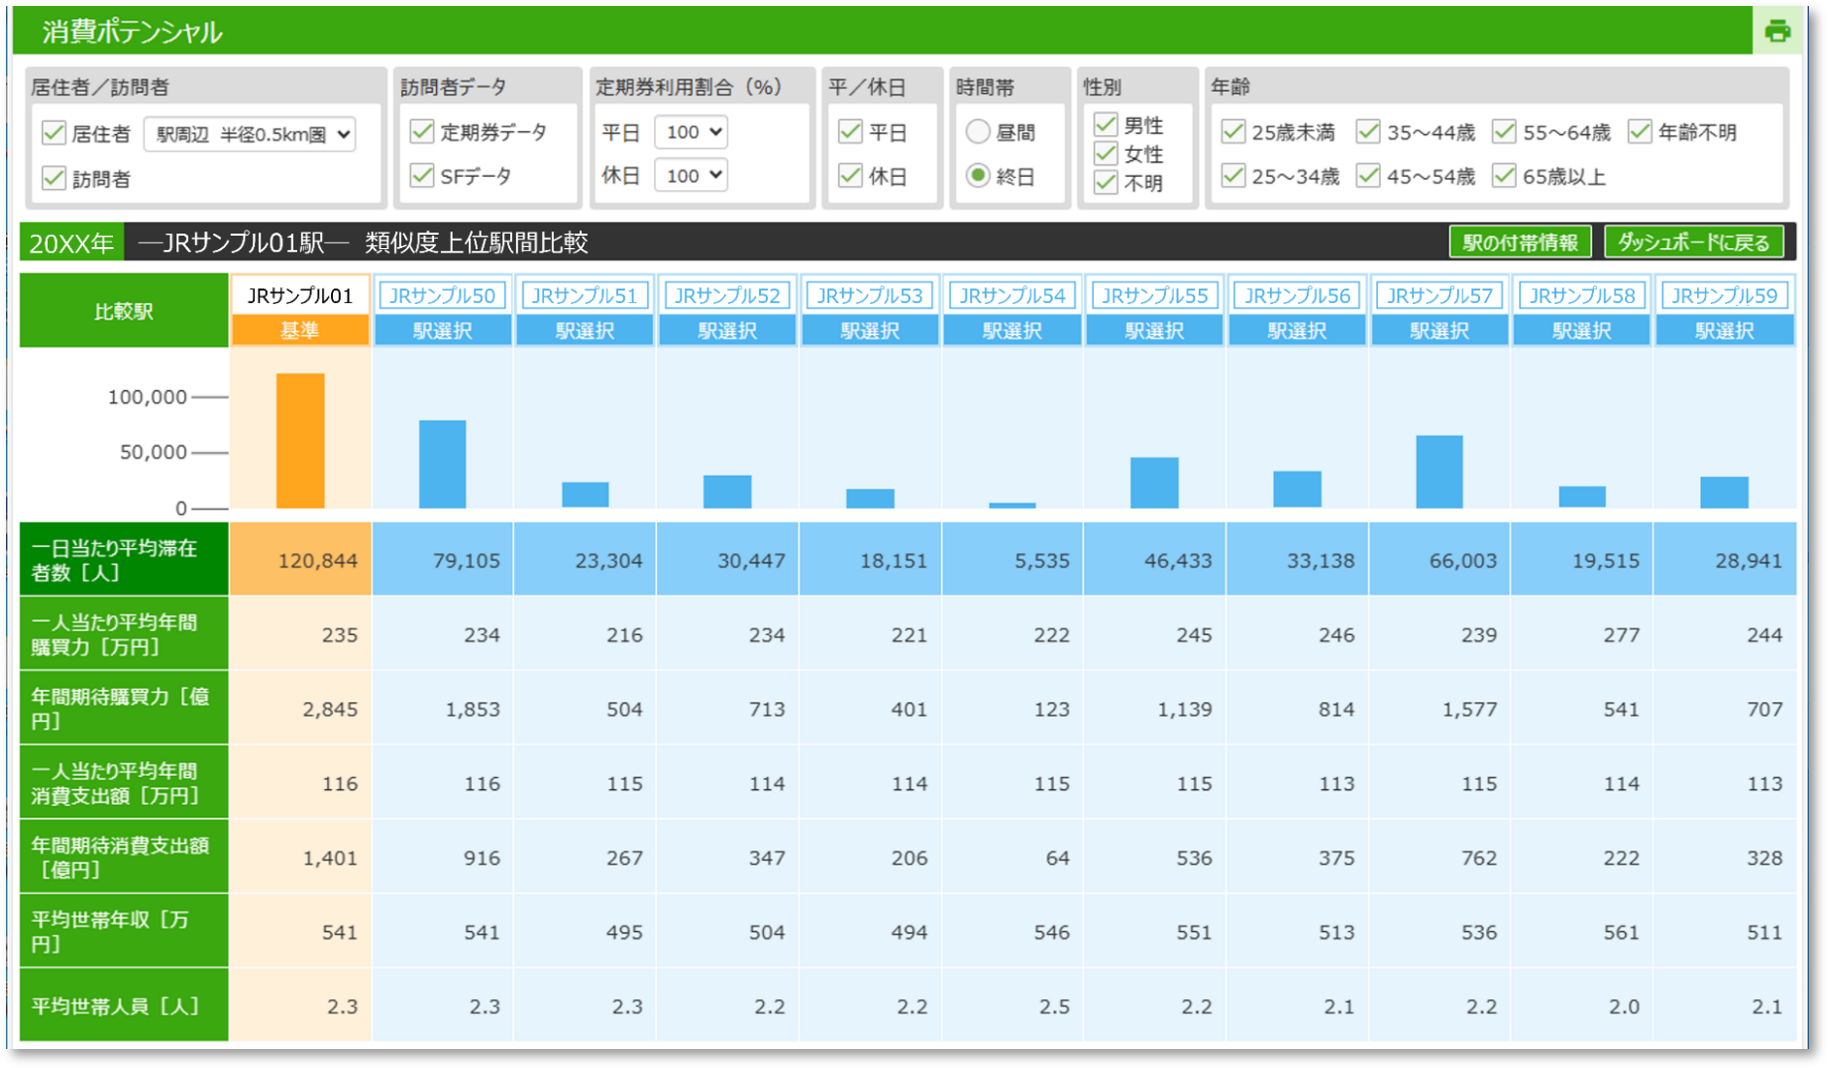Viewport: 1828px width, 1068px height.
Task: Click 駅選択 under JRサンプル56
Action: (1297, 331)
